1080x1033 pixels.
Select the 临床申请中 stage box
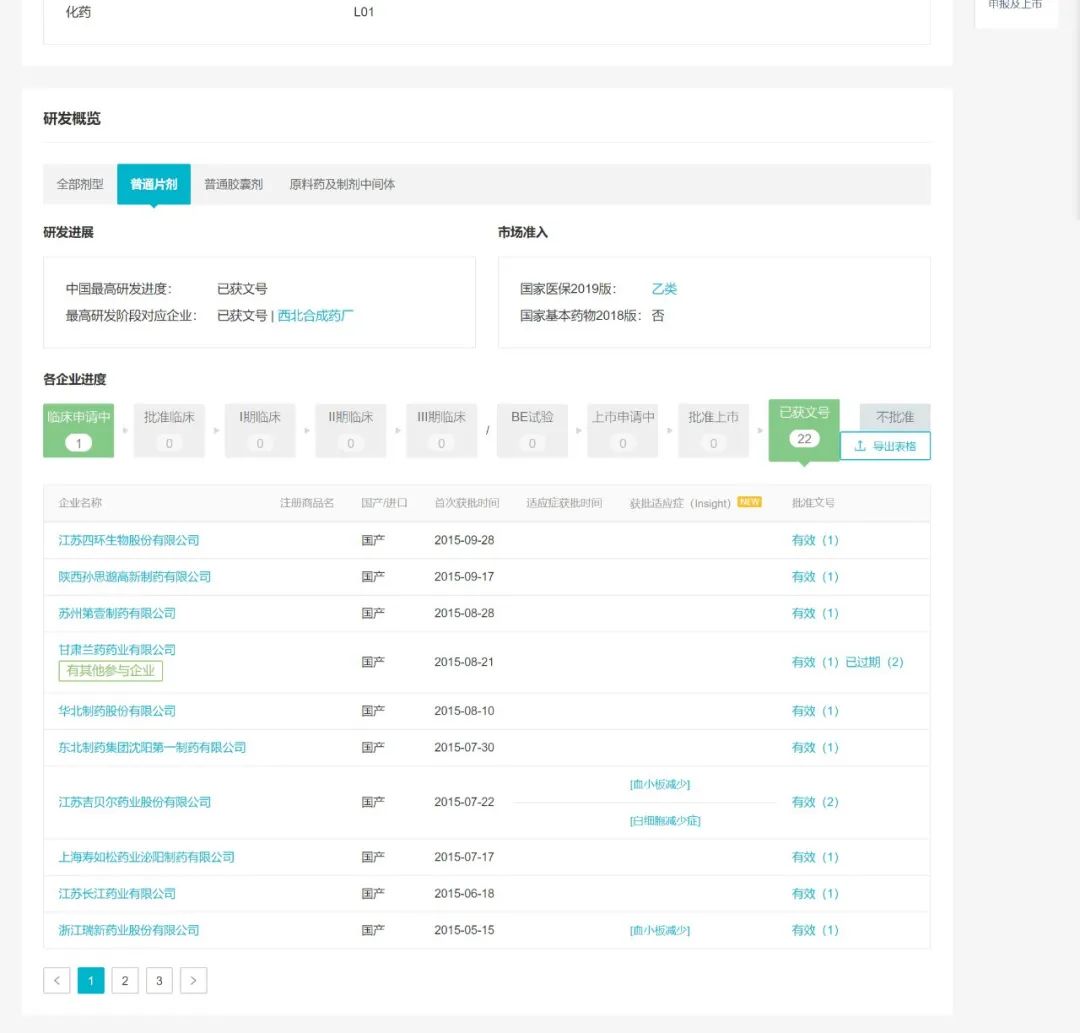pyautogui.click(x=79, y=430)
